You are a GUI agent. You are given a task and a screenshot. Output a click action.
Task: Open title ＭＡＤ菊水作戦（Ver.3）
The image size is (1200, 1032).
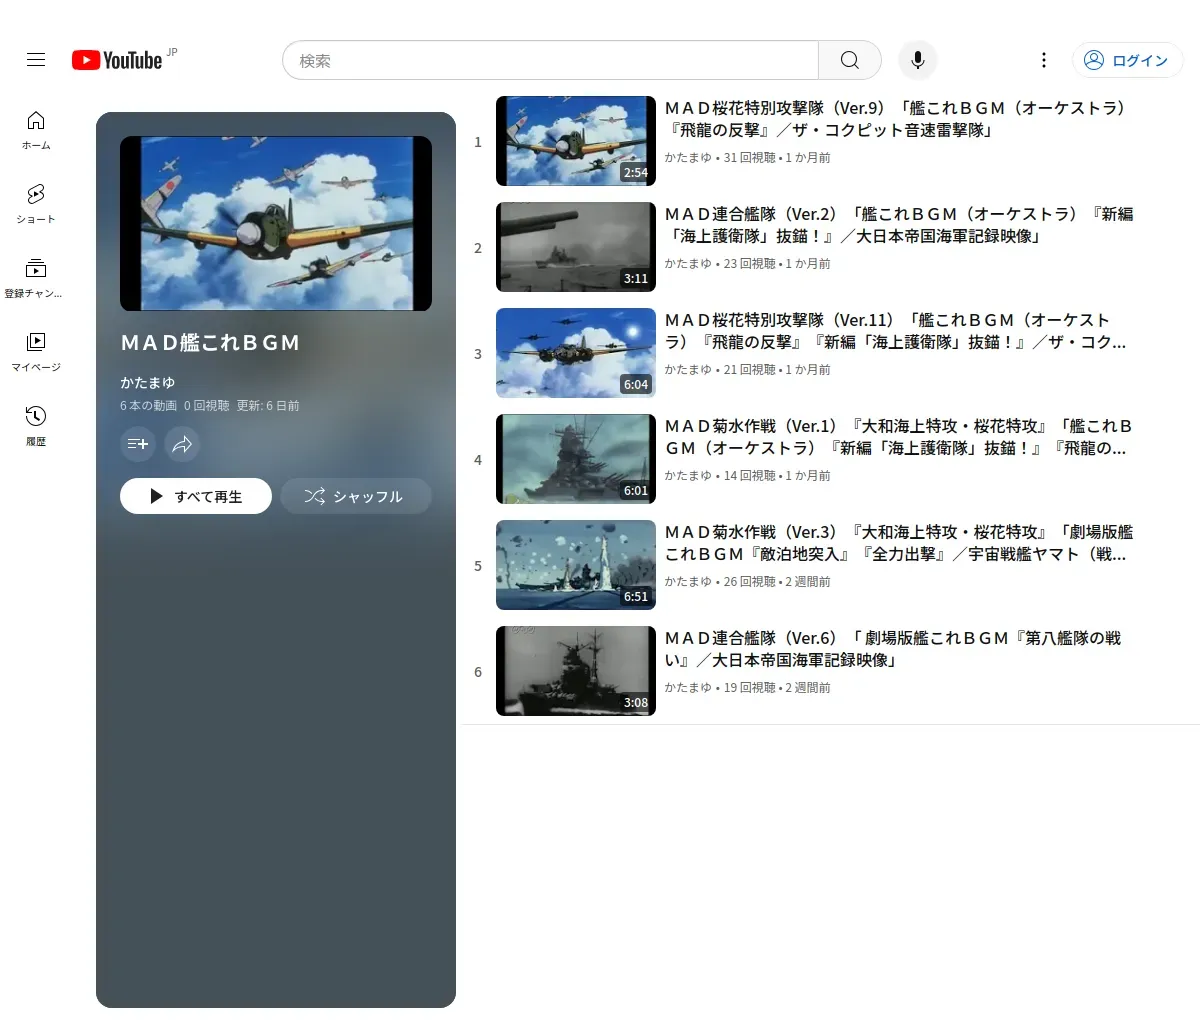(x=899, y=543)
